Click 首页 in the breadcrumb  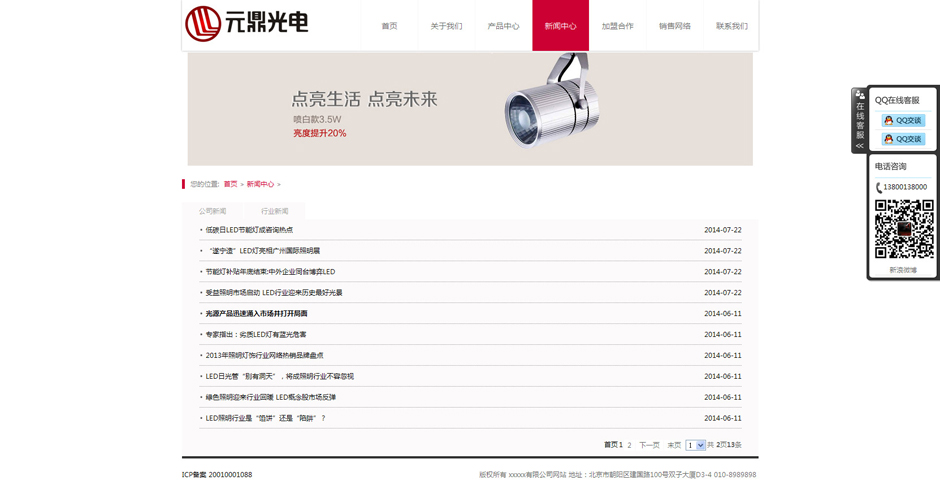(231, 184)
